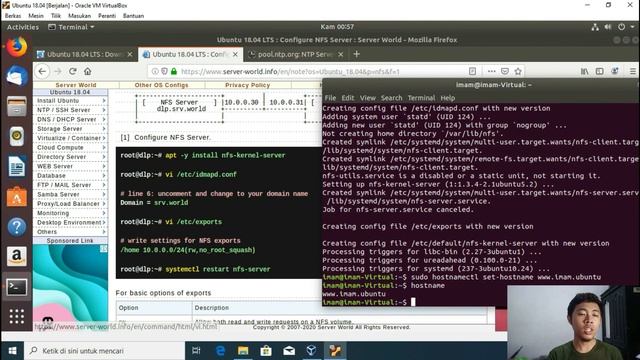Go back one page in Firefox
Viewport: 640px width, 360px height.
[x=42, y=71]
